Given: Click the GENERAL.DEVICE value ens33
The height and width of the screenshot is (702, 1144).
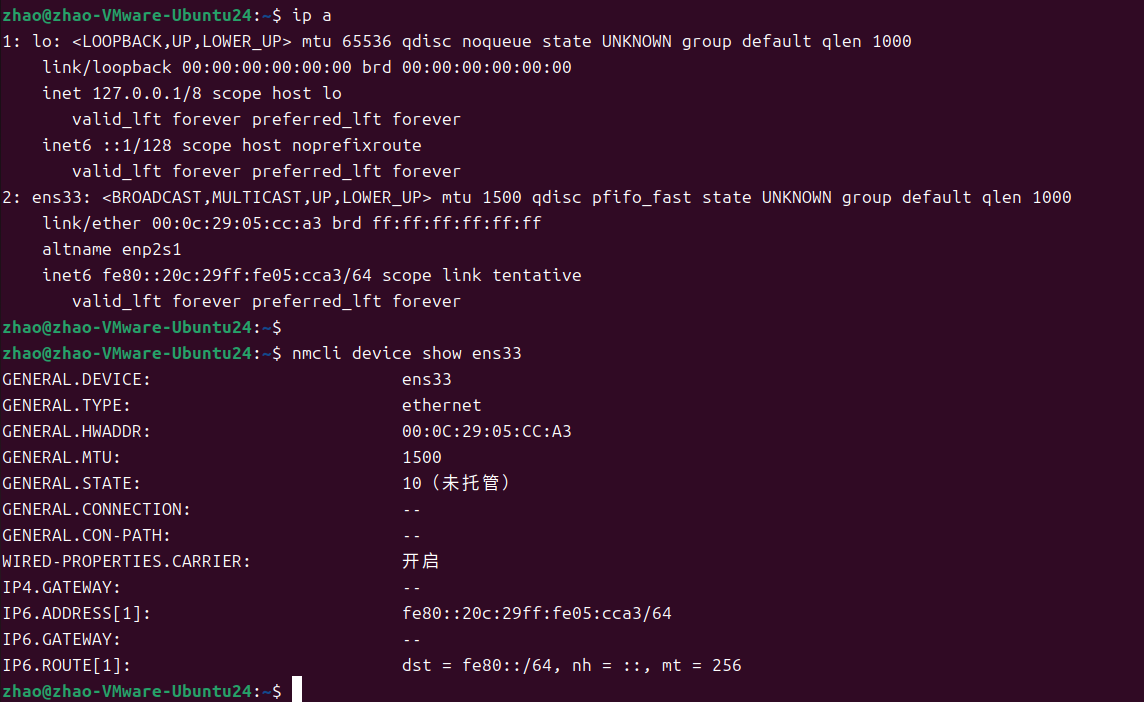Looking at the screenshot, I should coord(427,379).
